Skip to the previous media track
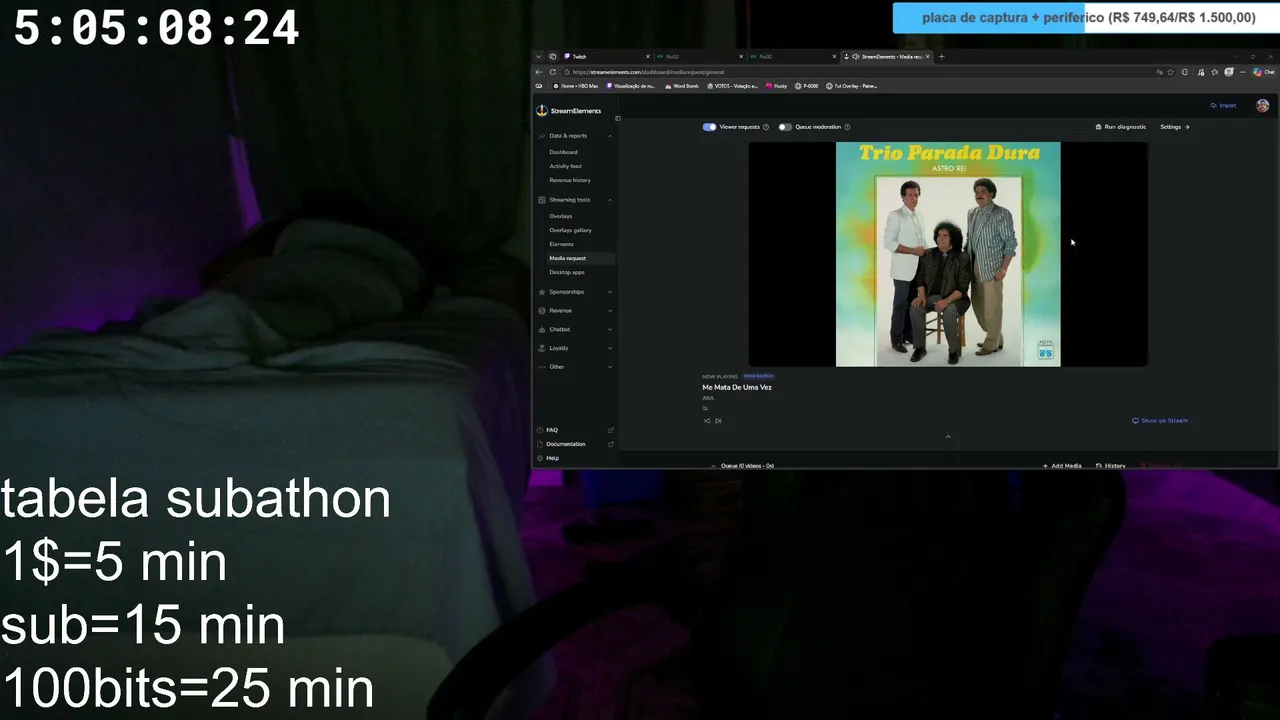Screen dimensions: 1280x720 point(707,421)
